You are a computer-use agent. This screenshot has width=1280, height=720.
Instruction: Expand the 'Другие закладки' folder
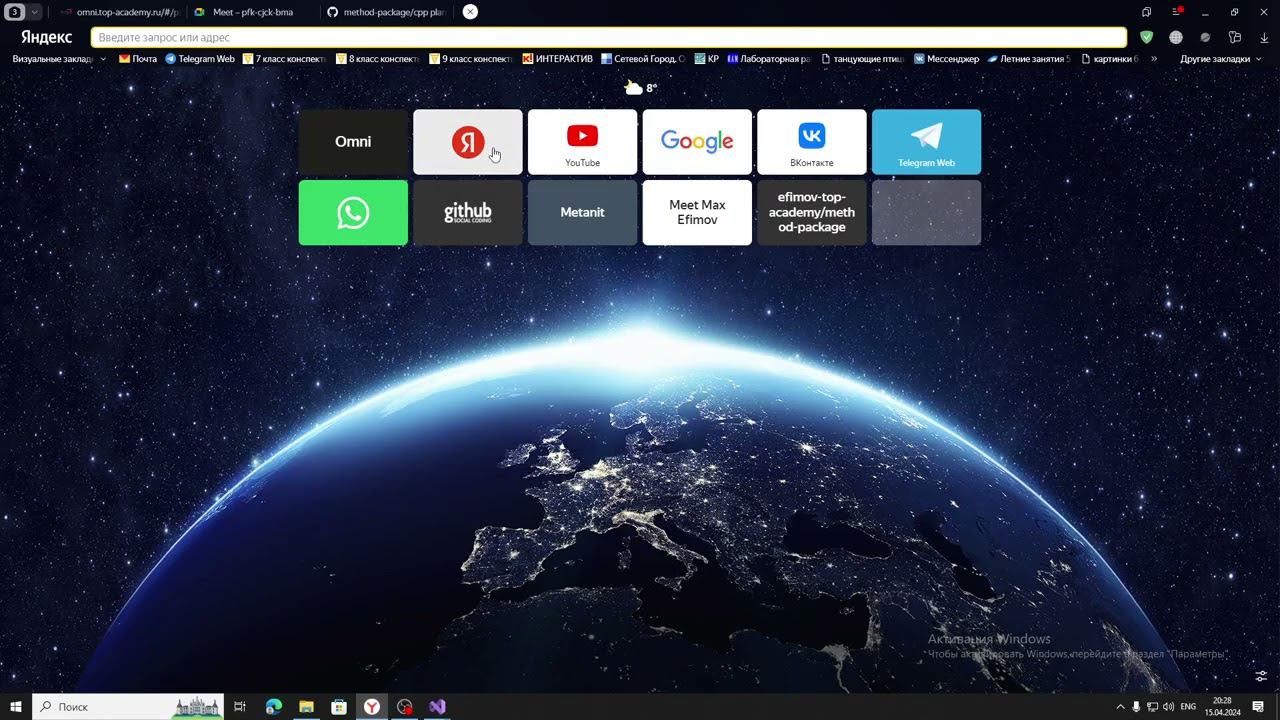(x=1220, y=59)
